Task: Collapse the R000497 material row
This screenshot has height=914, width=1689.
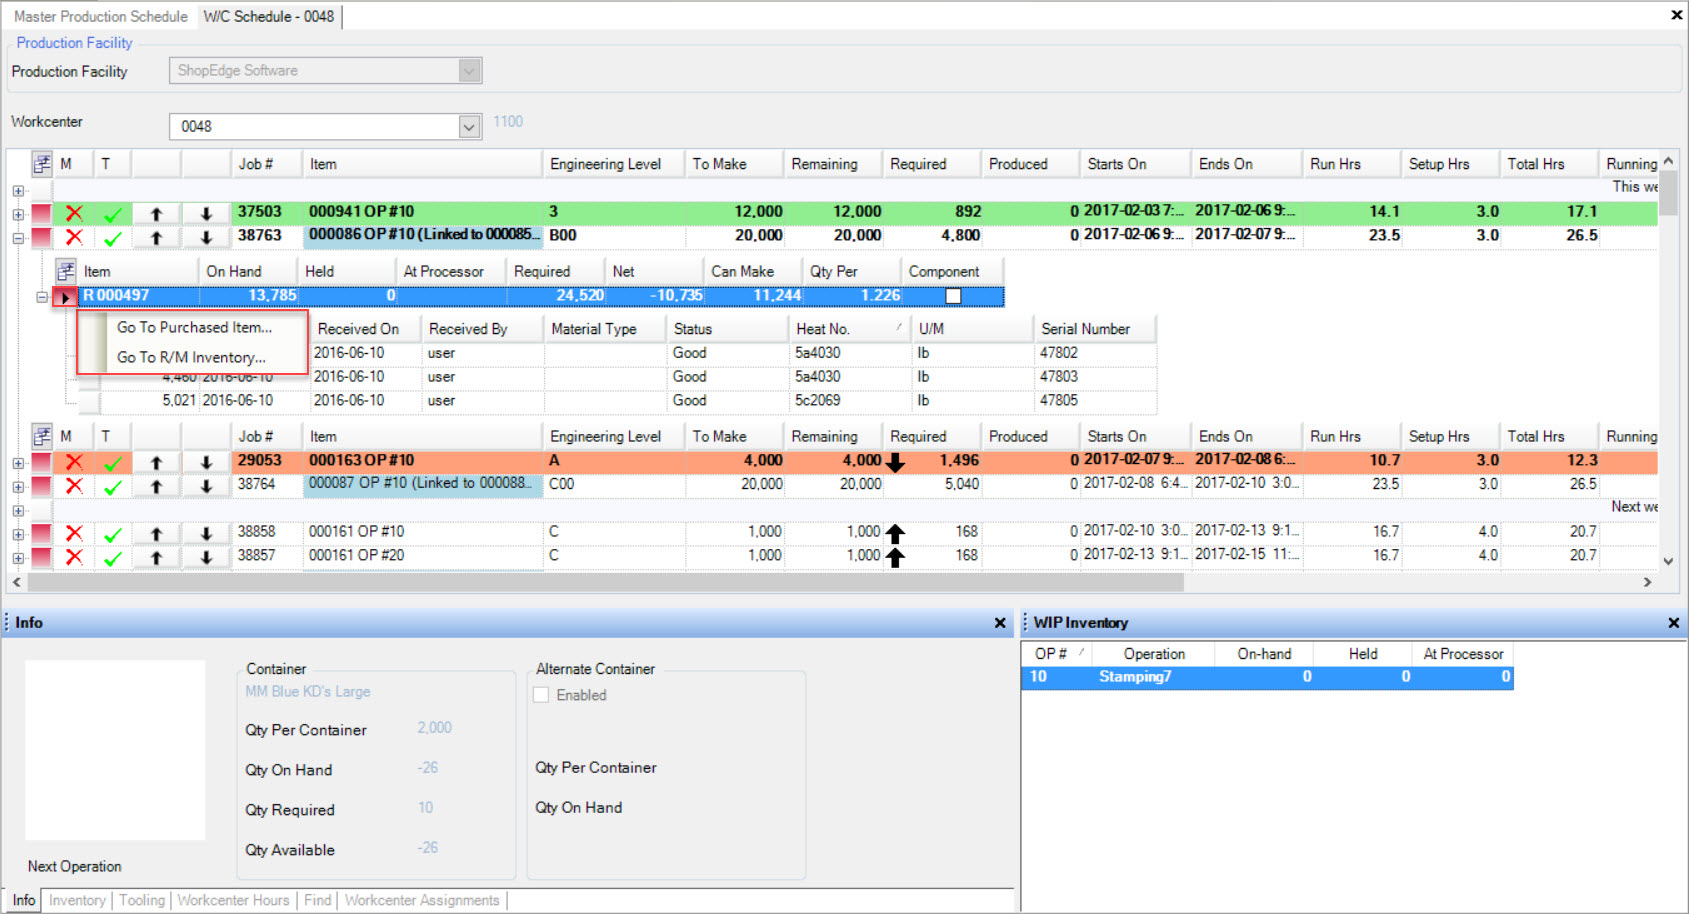Action: pos(42,297)
